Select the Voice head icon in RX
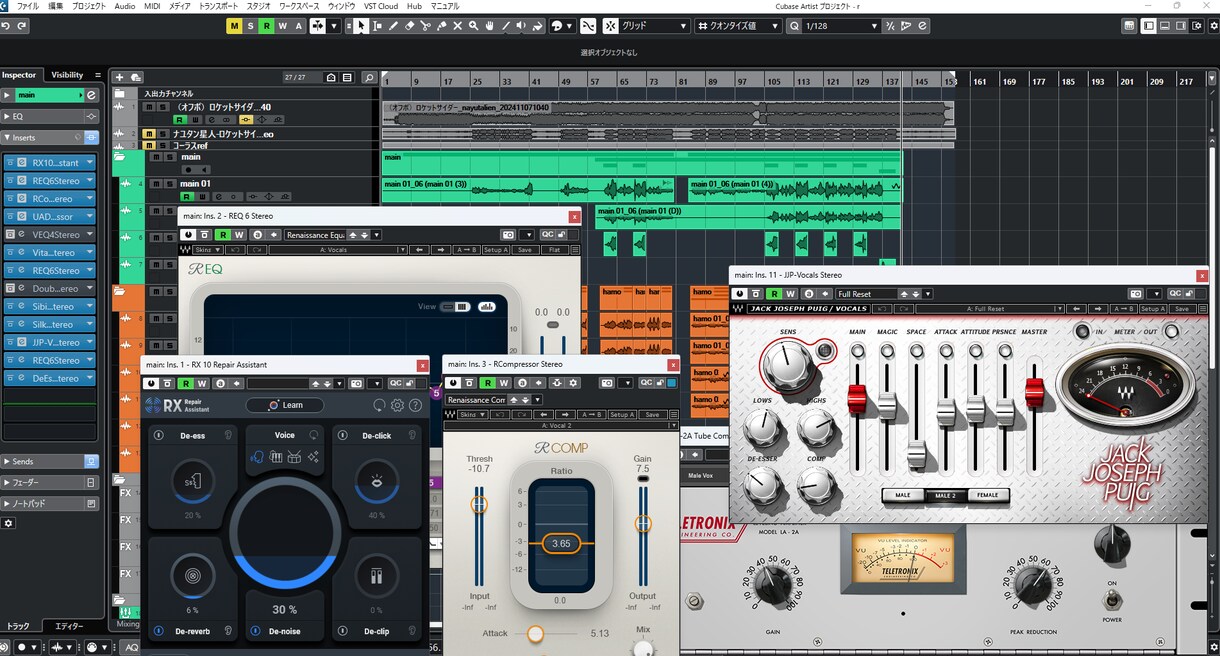 point(257,457)
